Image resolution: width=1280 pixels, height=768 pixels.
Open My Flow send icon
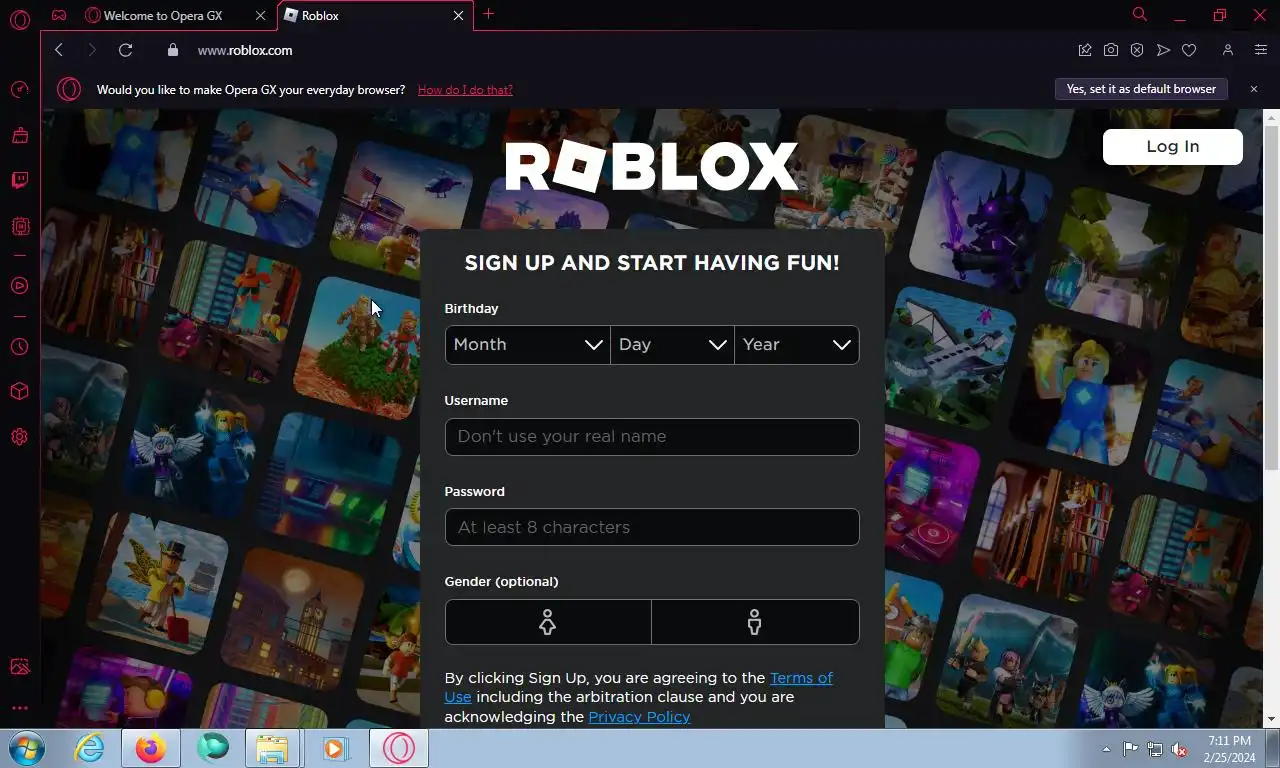[x=1163, y=50]
